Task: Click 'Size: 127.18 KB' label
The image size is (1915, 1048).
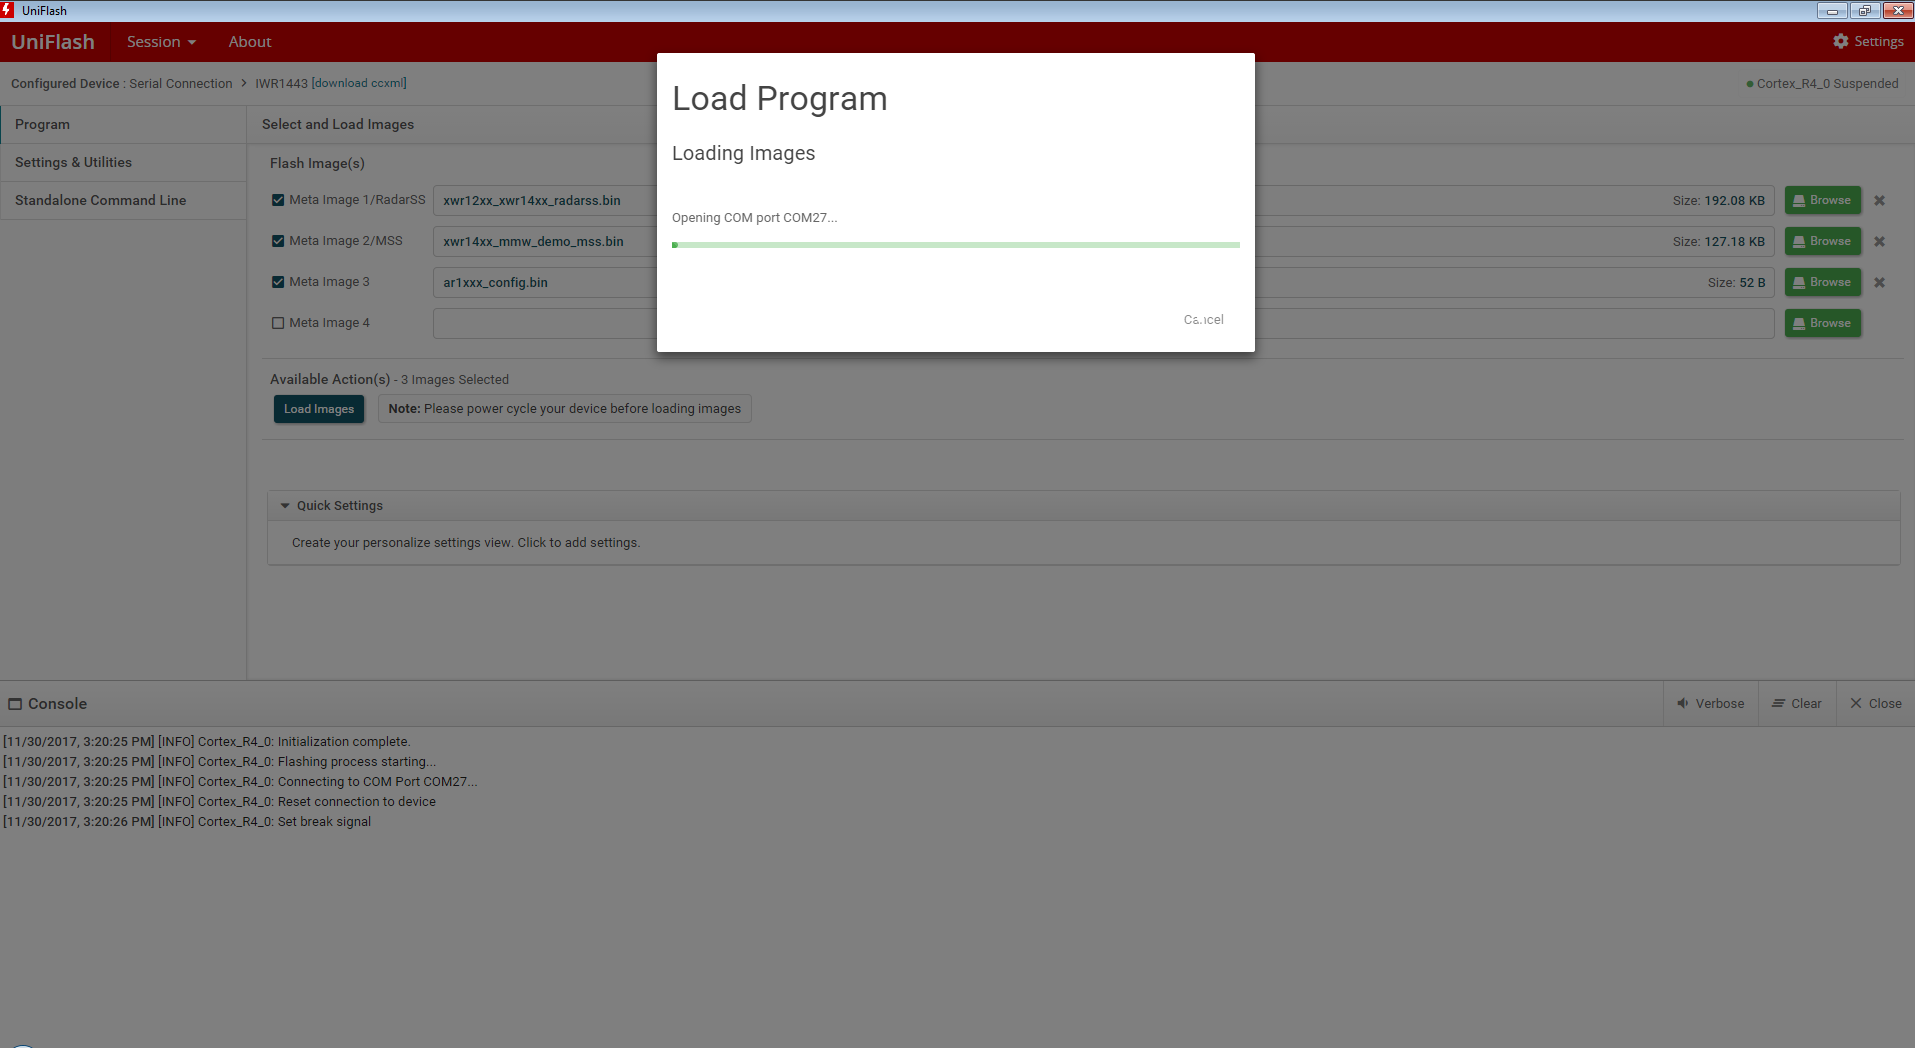Action: tap(1718, 241)
